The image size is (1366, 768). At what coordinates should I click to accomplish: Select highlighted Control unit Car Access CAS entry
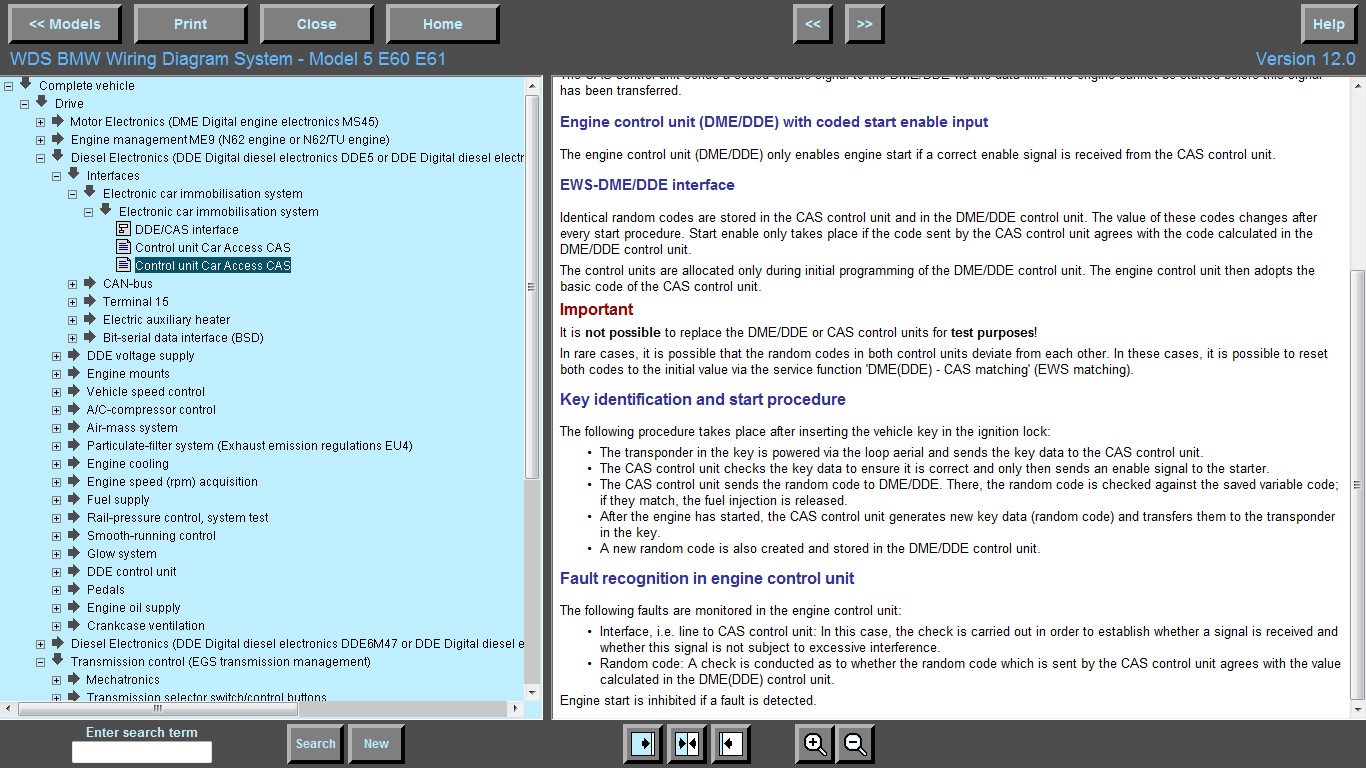click(213, 266)
